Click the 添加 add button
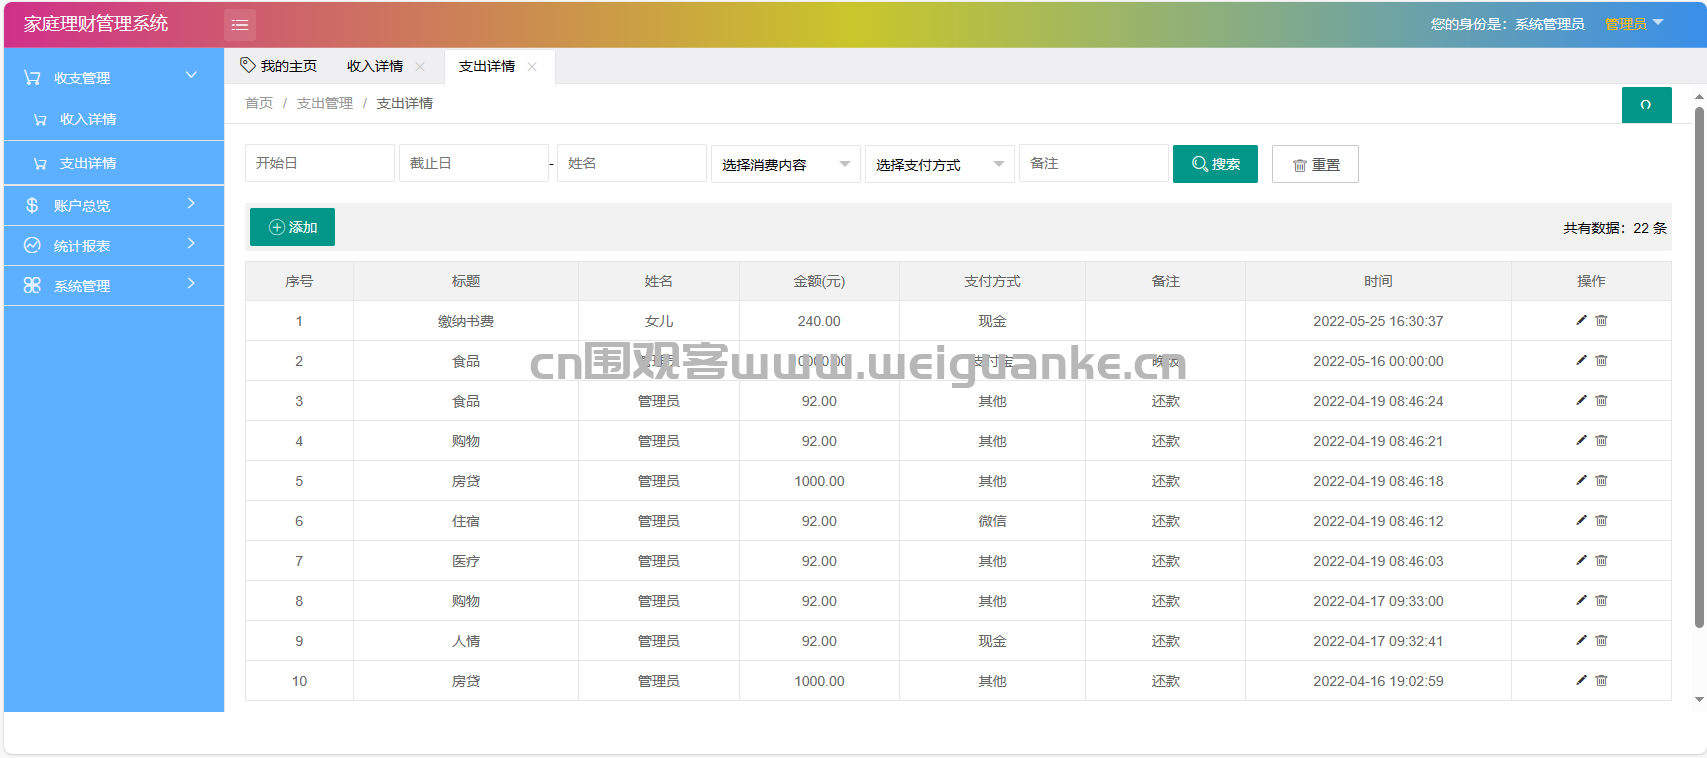This screenshot has width=1707, height=758. coord(292,227)
